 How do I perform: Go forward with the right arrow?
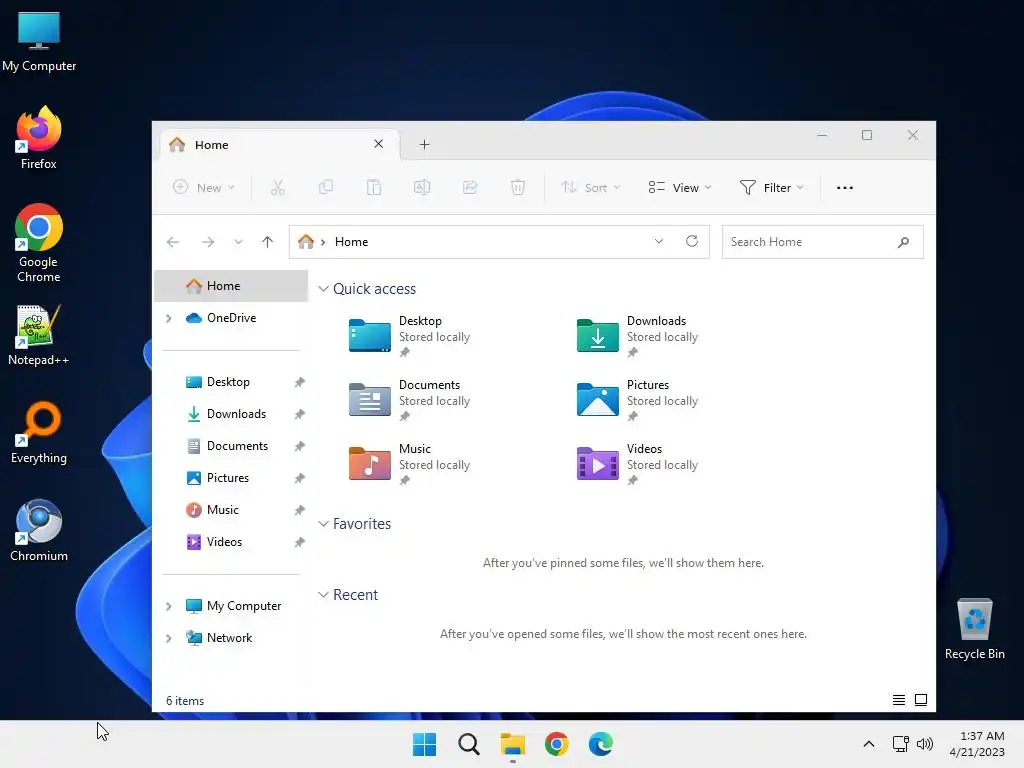(208, 242)
